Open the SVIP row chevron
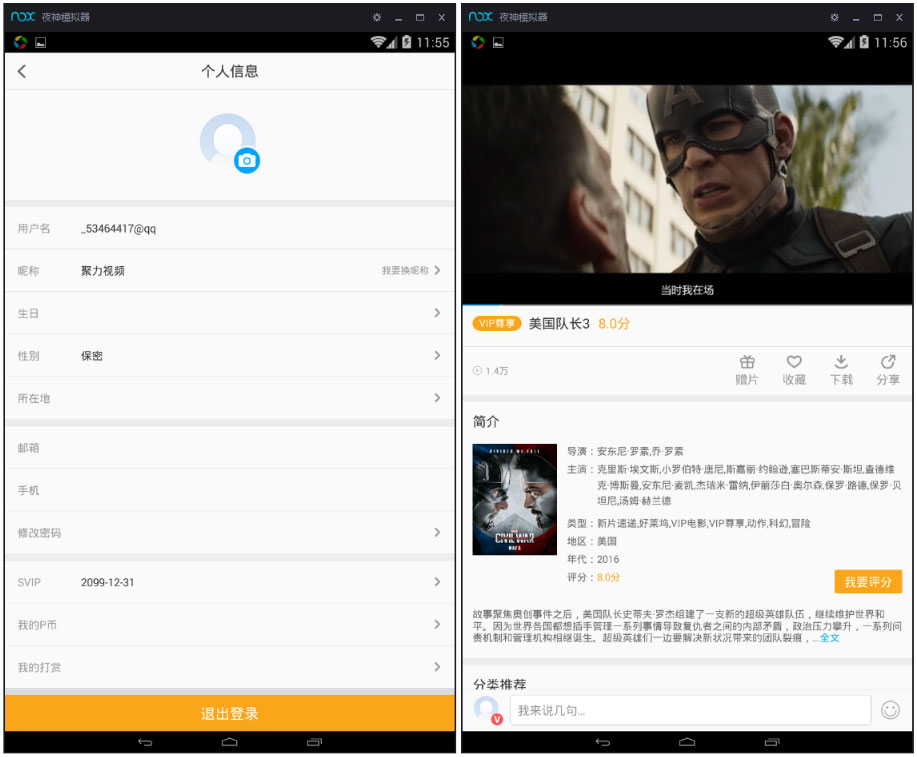This screenshot has height=757, width=917. coord(437,581)
